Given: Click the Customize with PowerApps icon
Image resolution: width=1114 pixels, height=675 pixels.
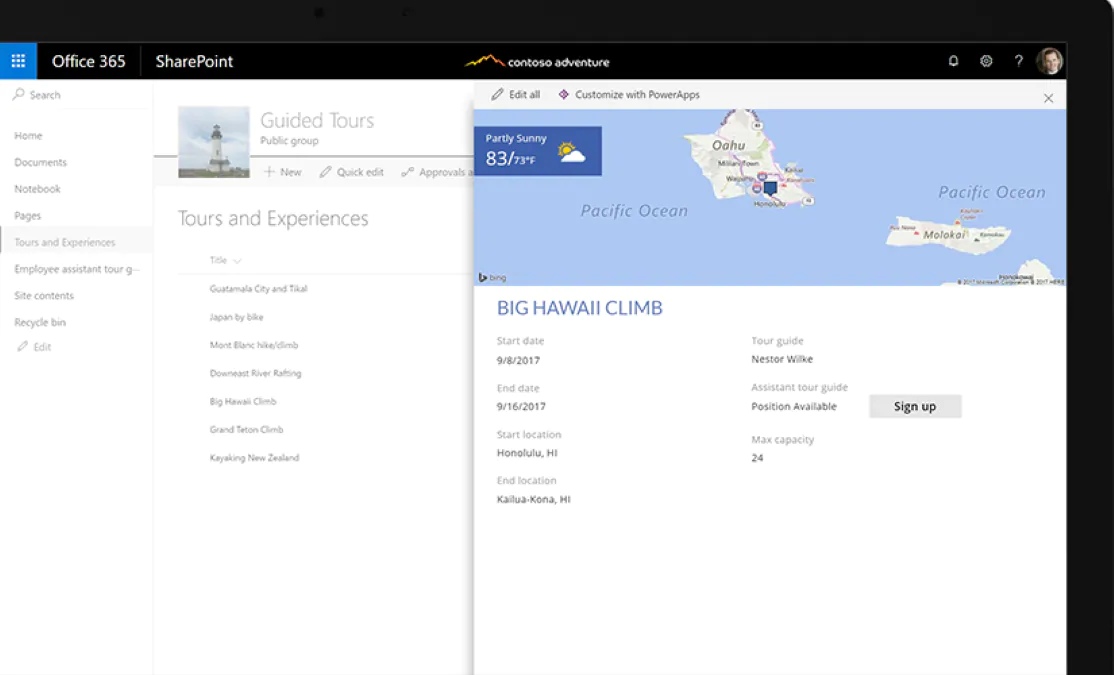Looking at the screenshot, I should pyautogui.click(x=564, y=95).
